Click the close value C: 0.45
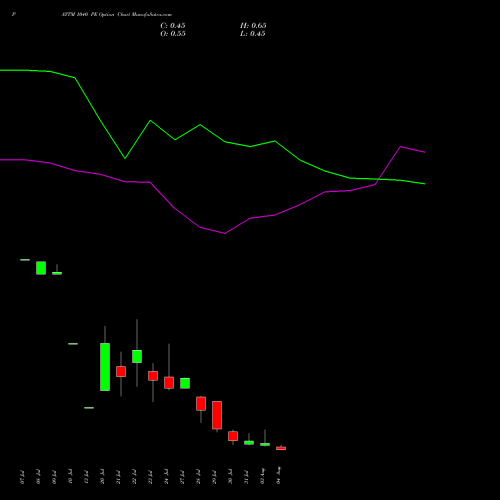This screenshot has width=500, height=500. point(173,26)
